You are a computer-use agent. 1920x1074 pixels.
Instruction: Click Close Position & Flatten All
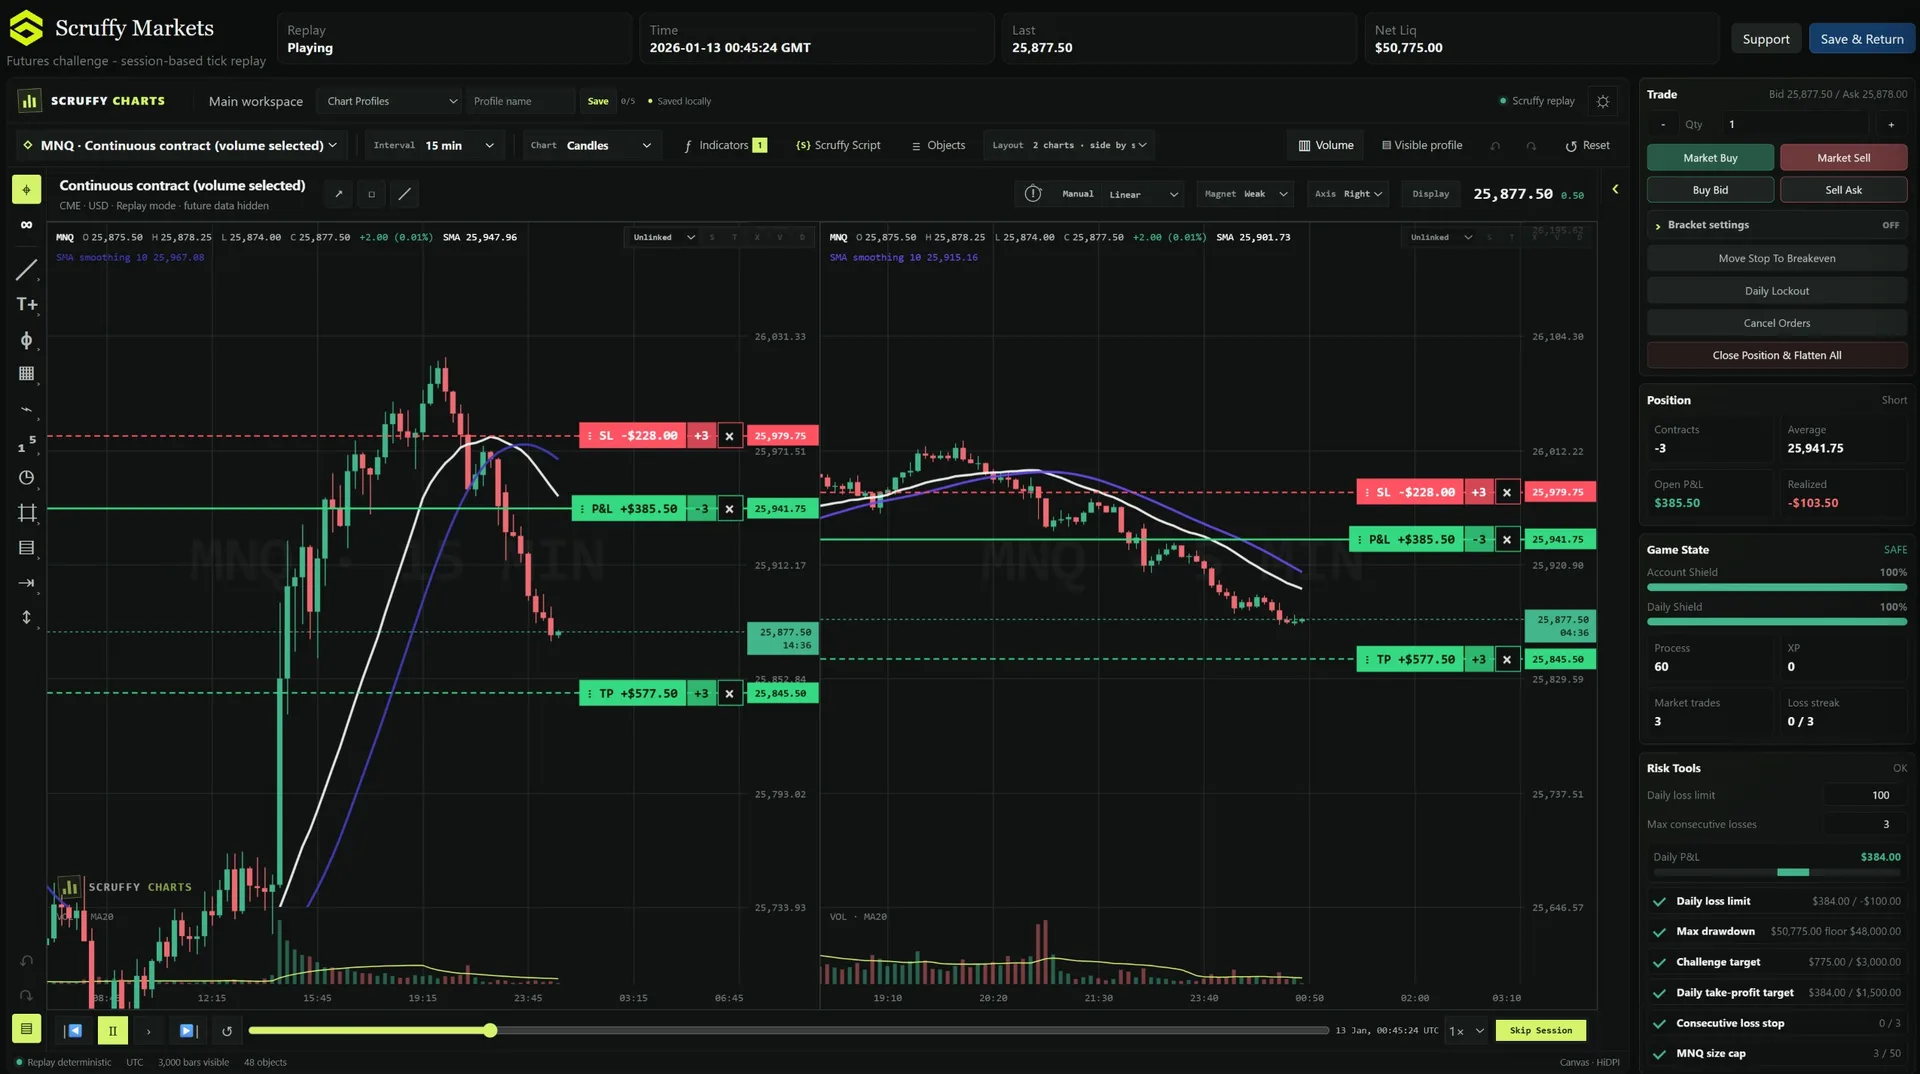[1776, 355]
